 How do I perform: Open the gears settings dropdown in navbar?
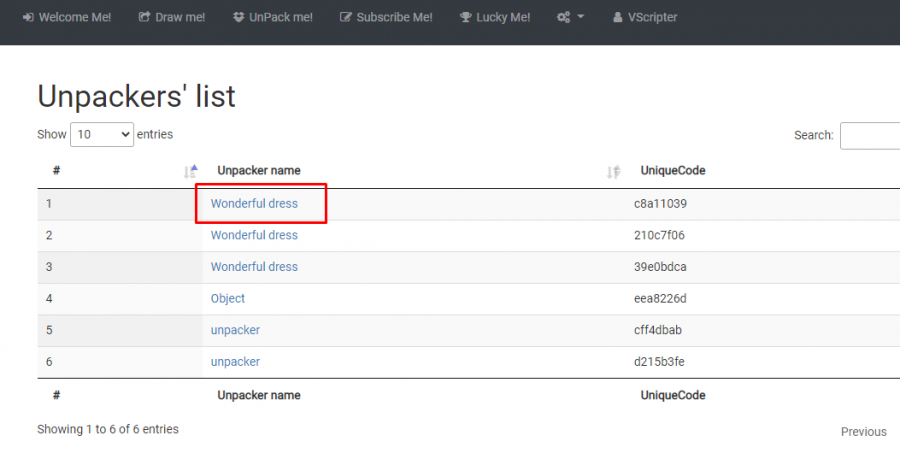pyautogui.click(x=570, y=17)
